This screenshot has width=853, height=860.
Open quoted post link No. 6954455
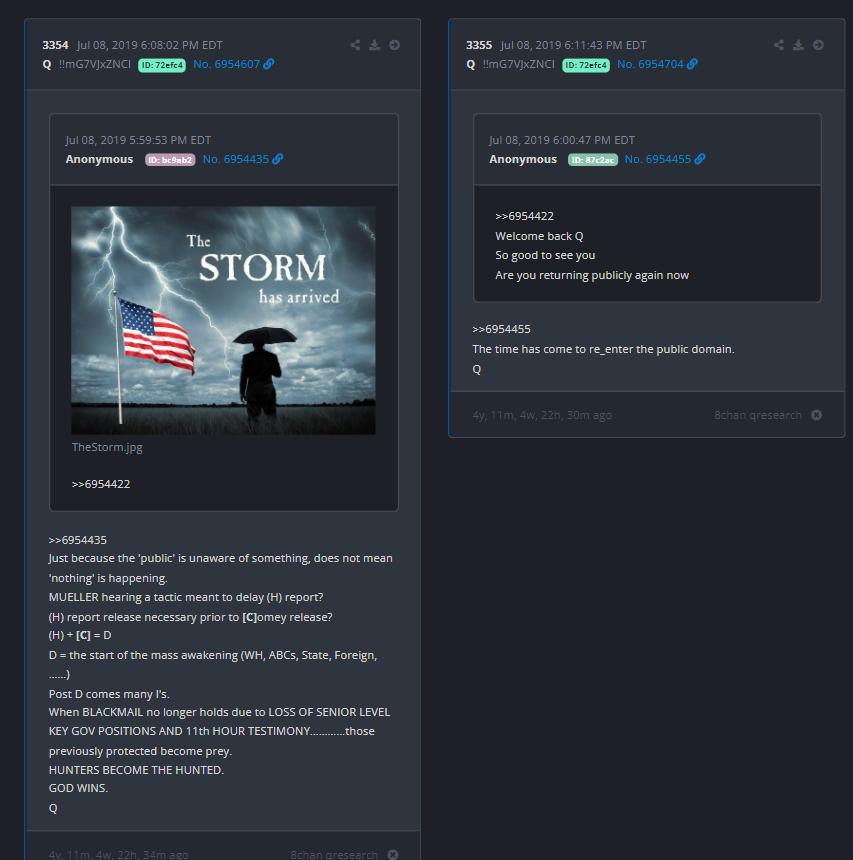(x=658, y=159)
